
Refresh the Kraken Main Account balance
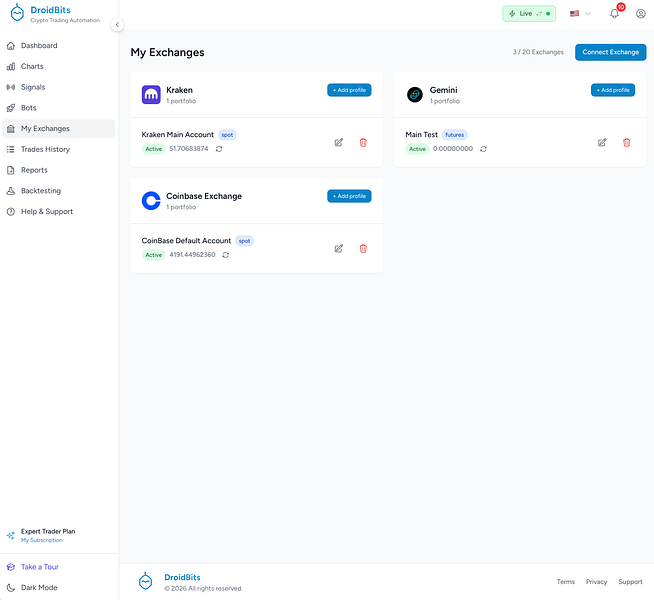pyautogui.click(x=219, y=149)
